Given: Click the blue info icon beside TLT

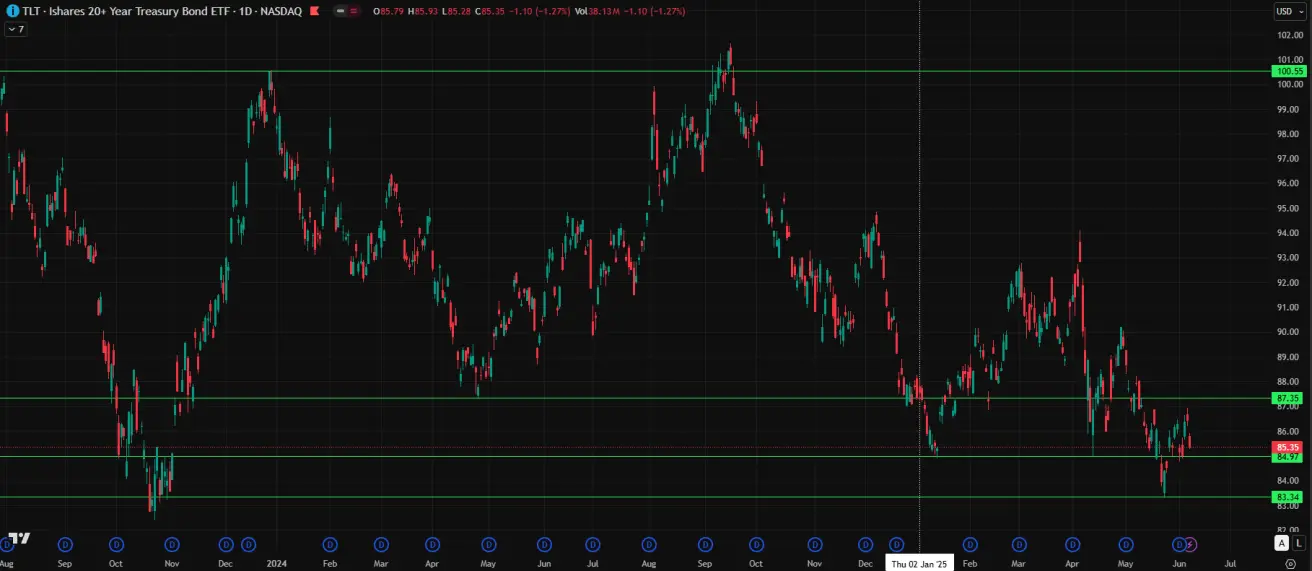Looking at the screenshot, I should pos(12,11).
